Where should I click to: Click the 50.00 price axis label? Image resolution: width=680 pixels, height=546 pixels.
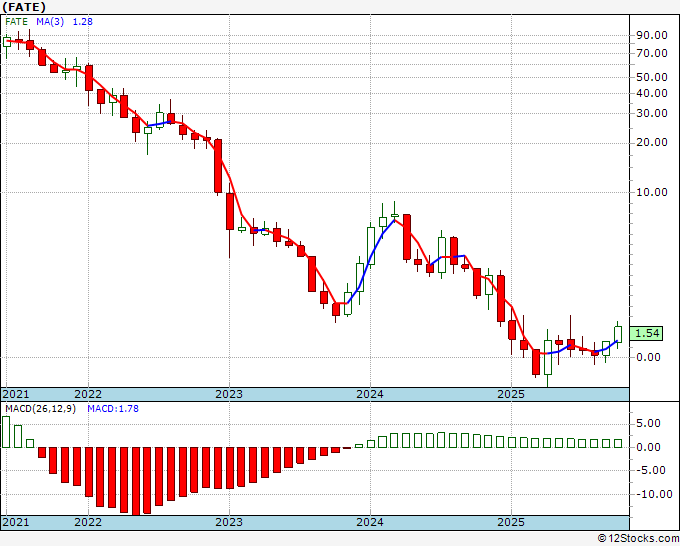(652, 77)
